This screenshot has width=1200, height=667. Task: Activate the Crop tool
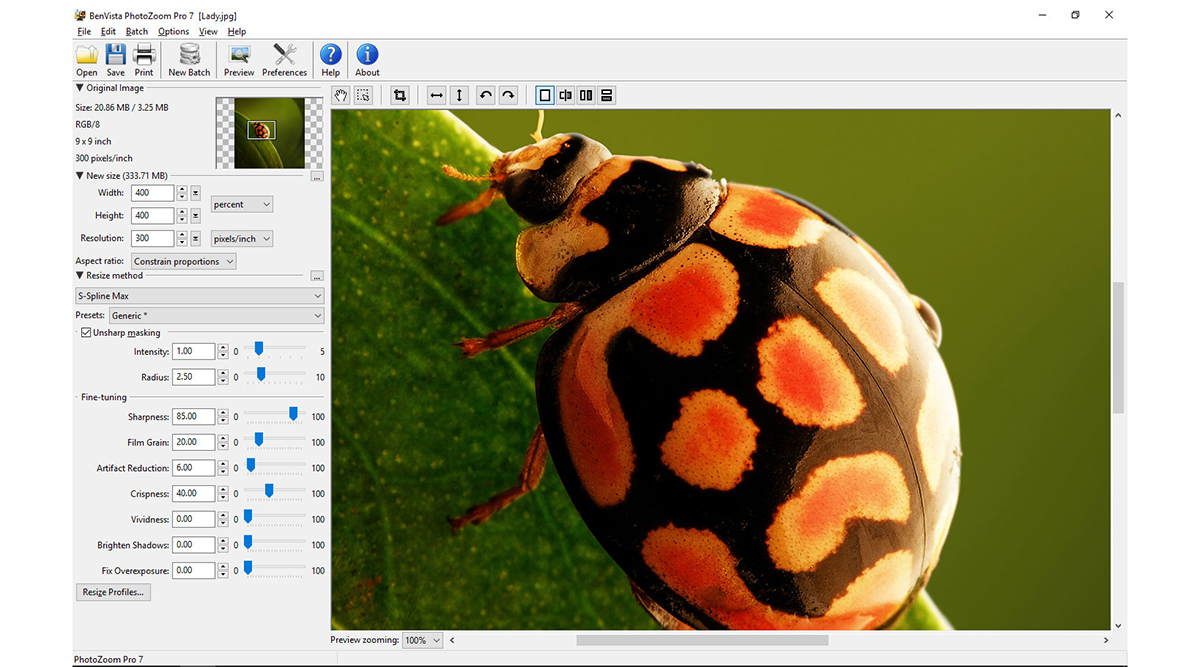399,95
